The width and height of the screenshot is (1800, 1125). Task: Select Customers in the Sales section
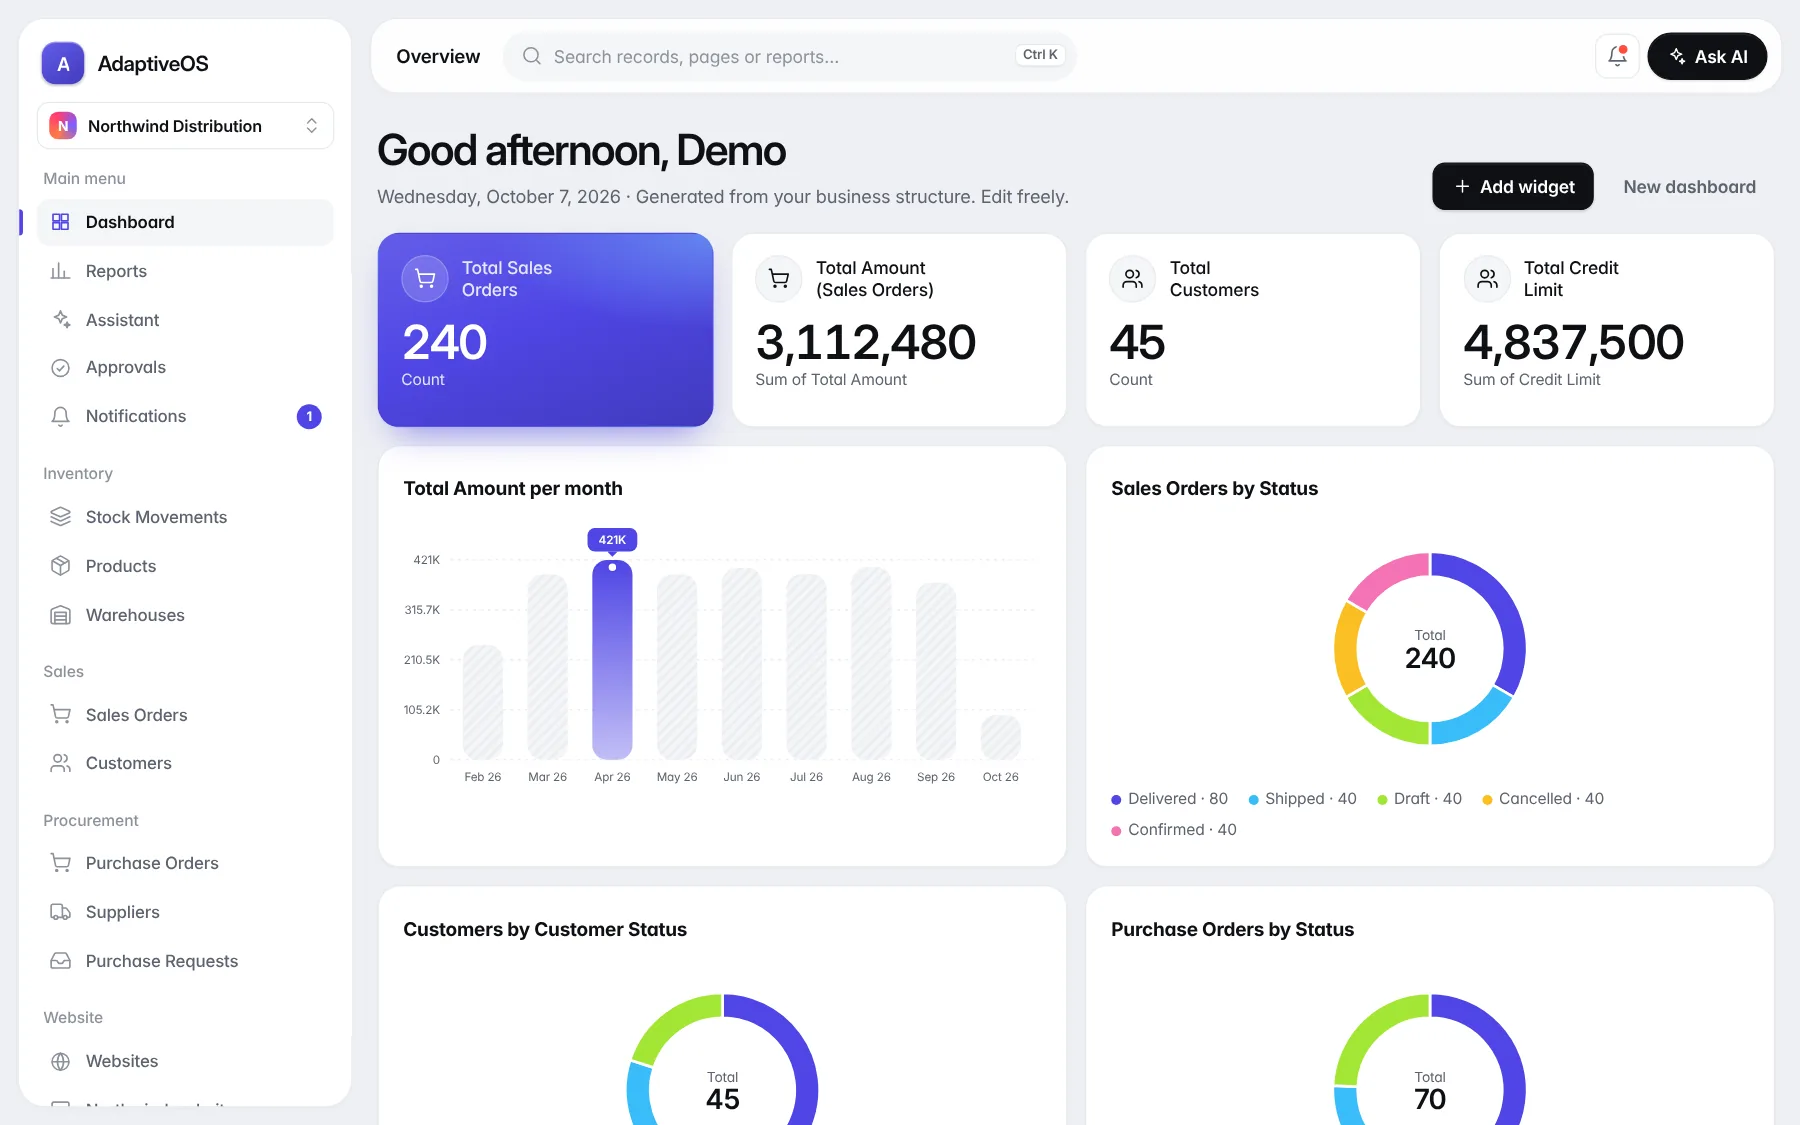tap(185, 763)
